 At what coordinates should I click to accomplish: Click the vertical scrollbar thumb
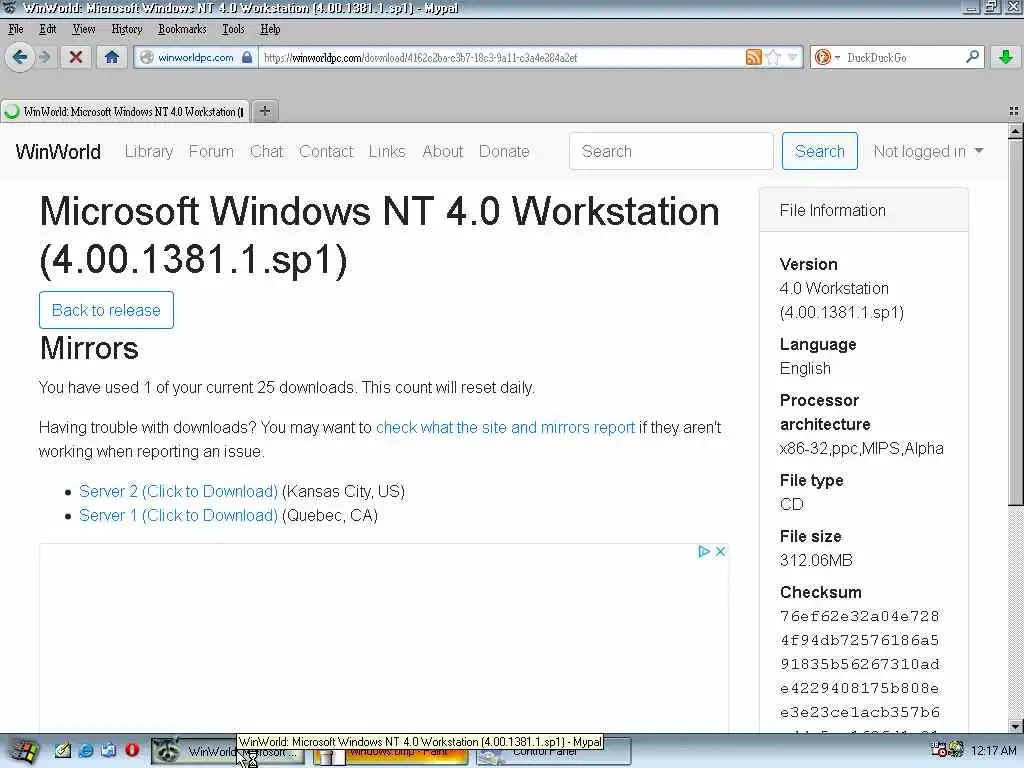tap(1015, 322)
